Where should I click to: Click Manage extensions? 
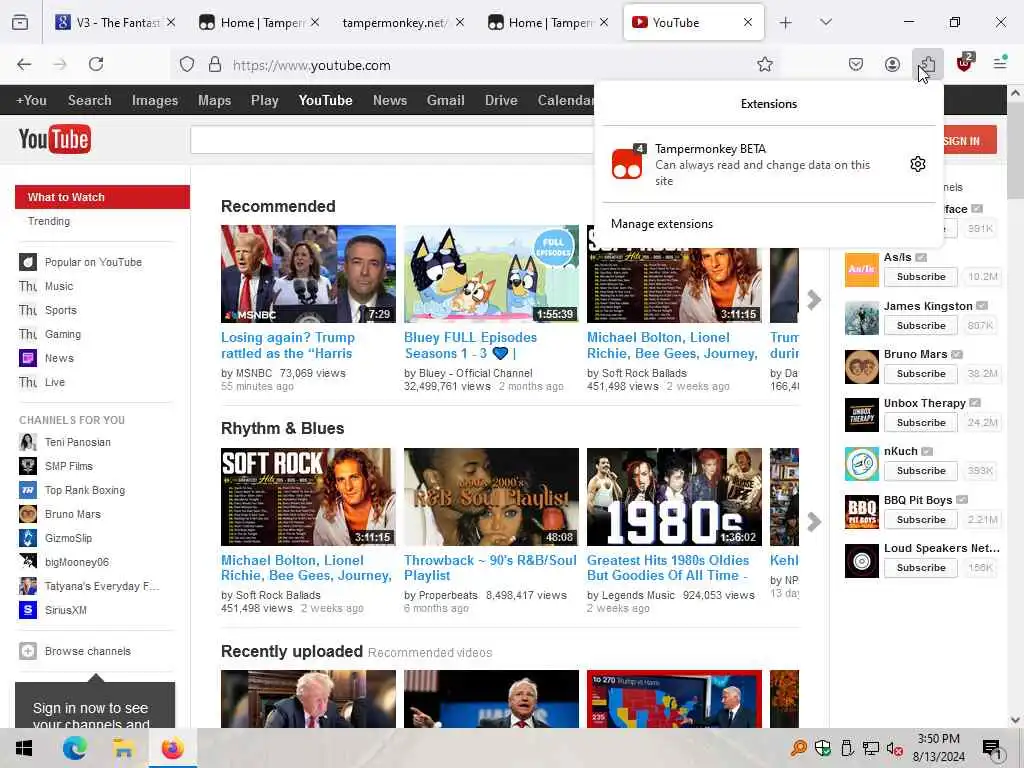coord(662,224)
